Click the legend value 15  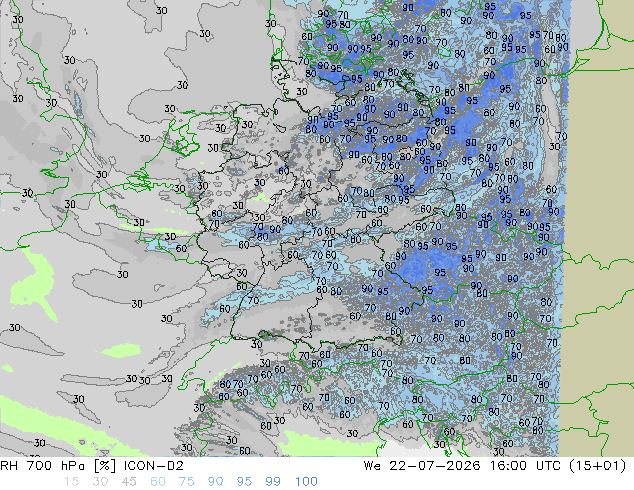[x=72, y=482]
